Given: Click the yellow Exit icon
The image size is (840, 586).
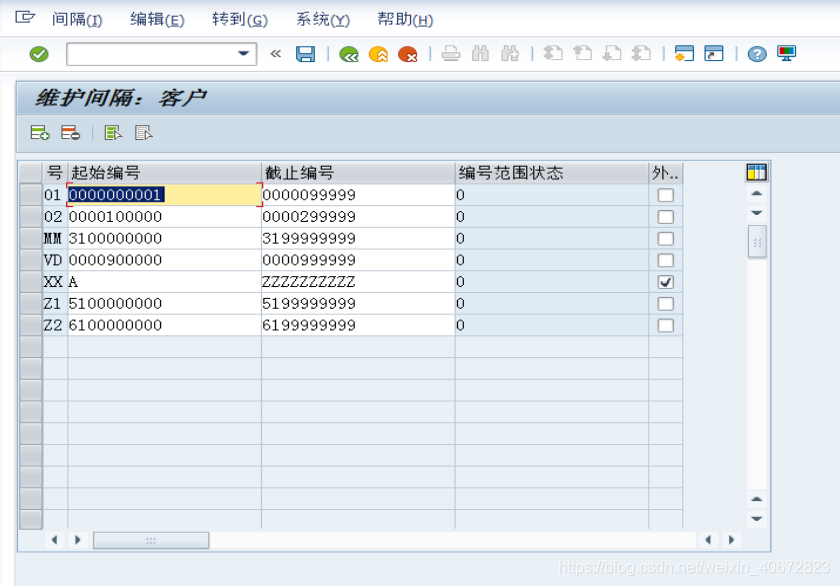Looking at the screenshot, I should [x=378, y=54].
